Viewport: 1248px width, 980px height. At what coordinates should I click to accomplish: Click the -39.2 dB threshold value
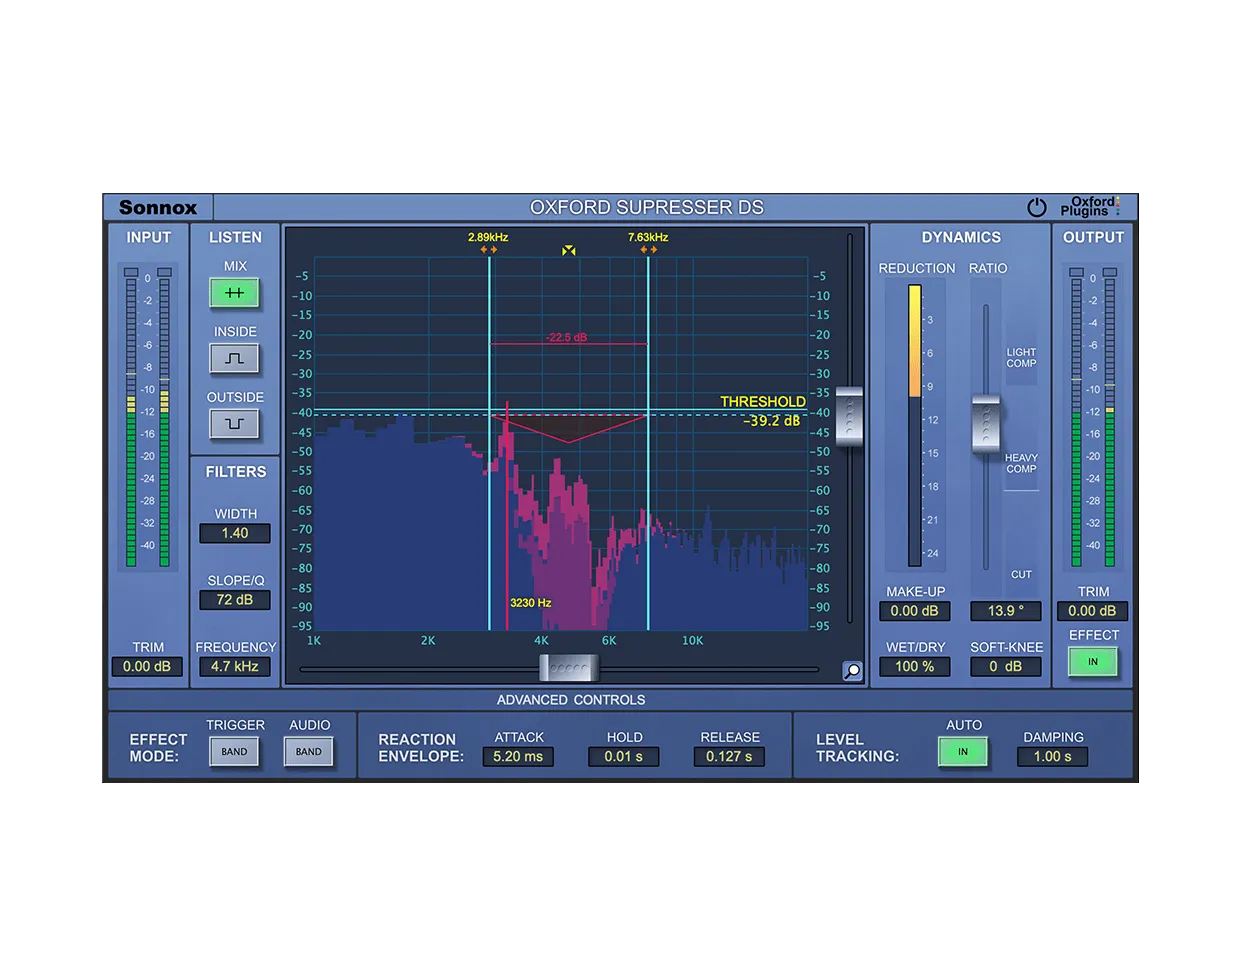point(772,421)
